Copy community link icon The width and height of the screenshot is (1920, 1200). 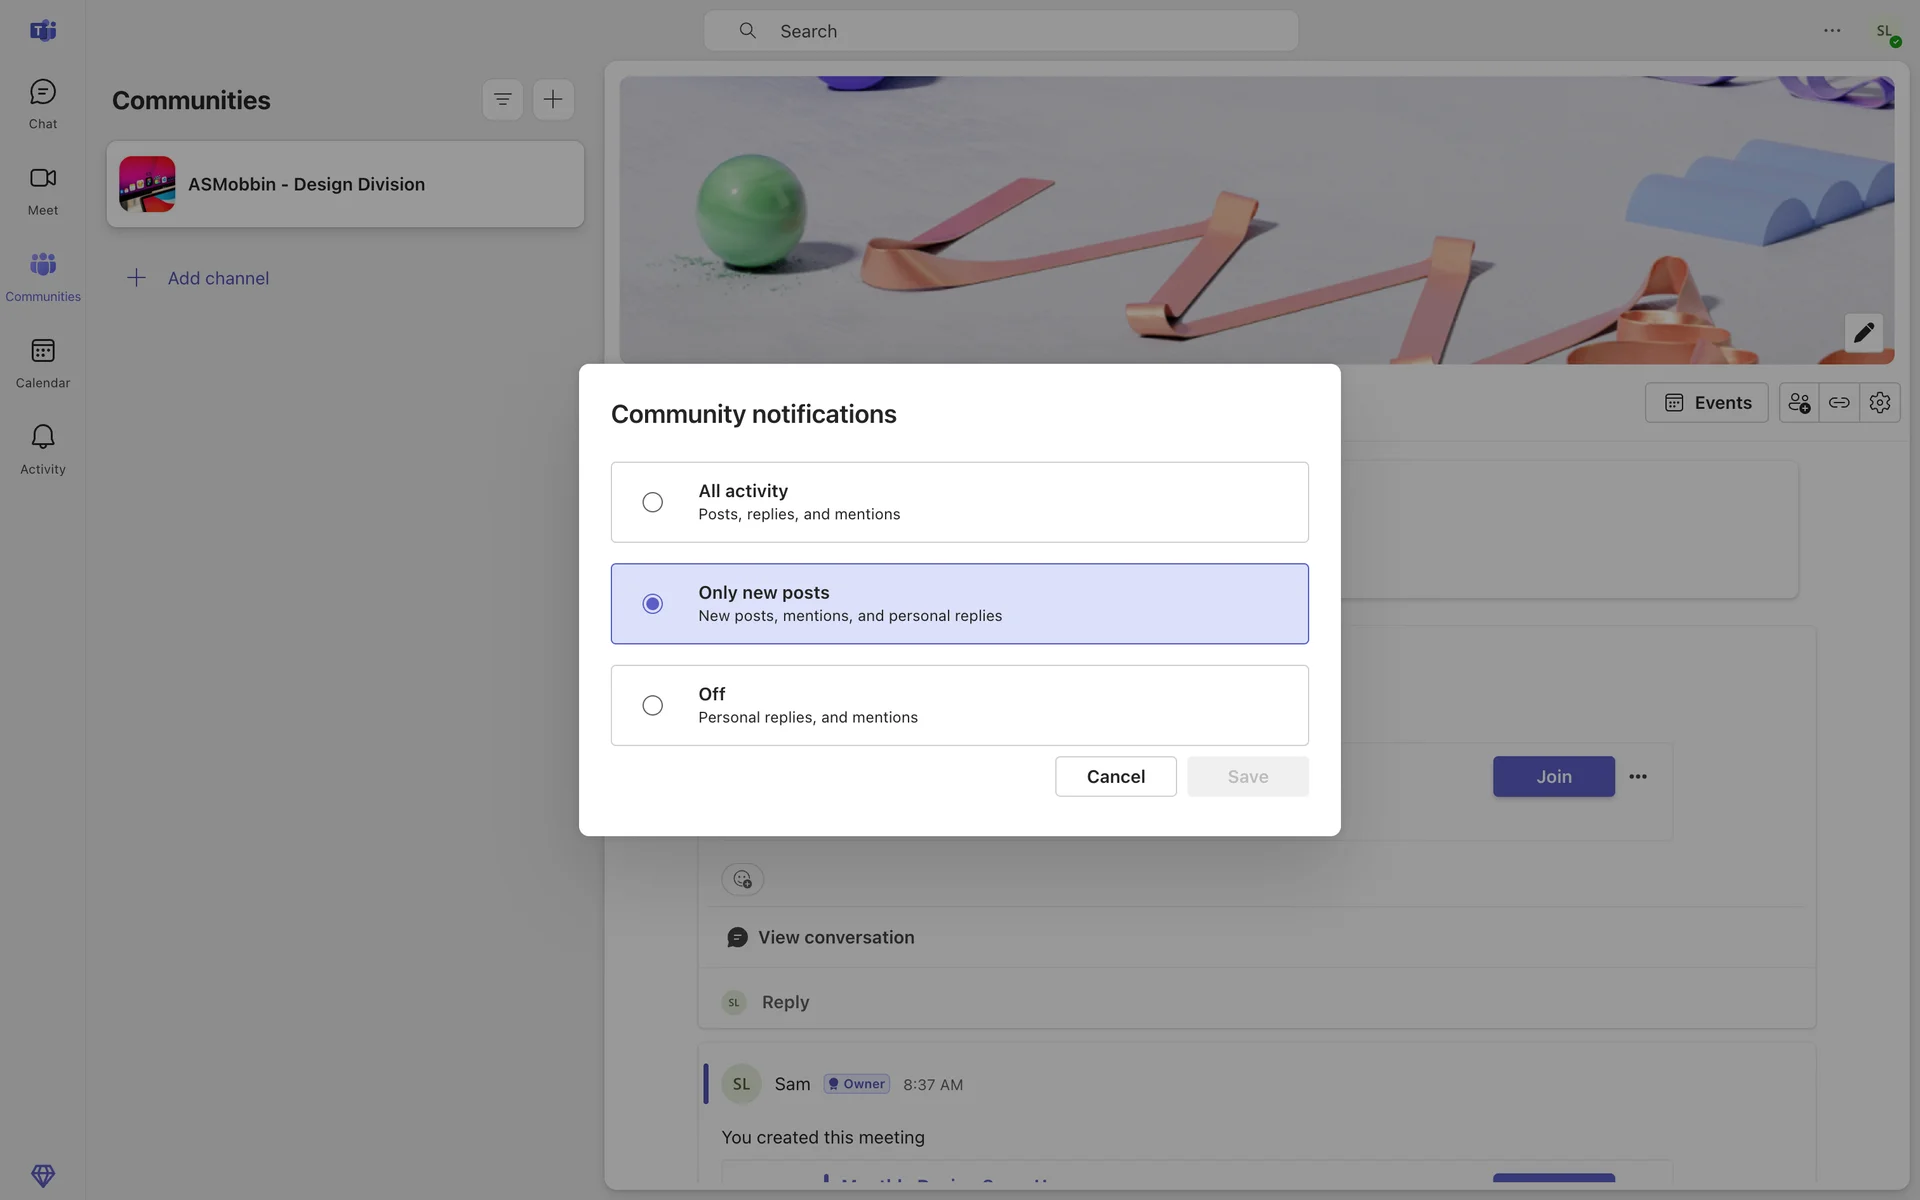coord(1838,402)
